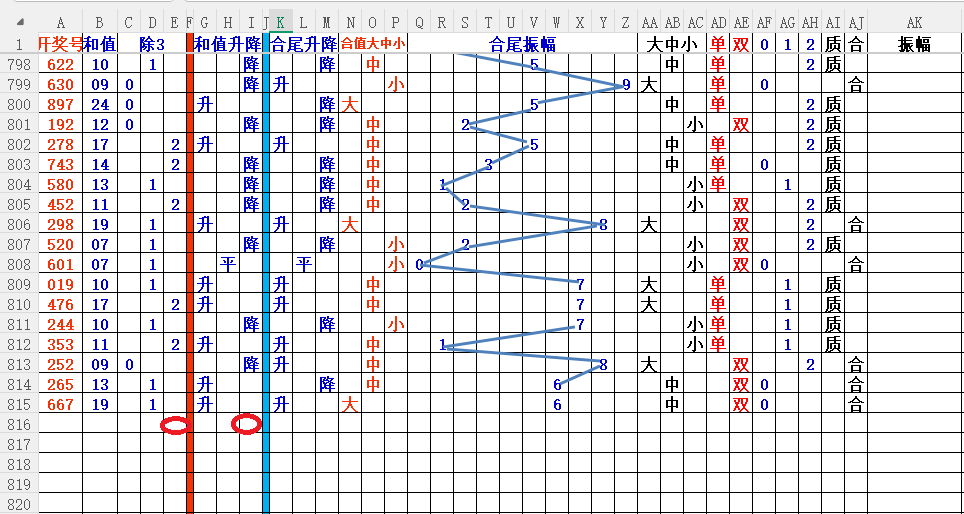Click the empty cell A816 below 667
The image size is (964, 514).
coord(60,424)
